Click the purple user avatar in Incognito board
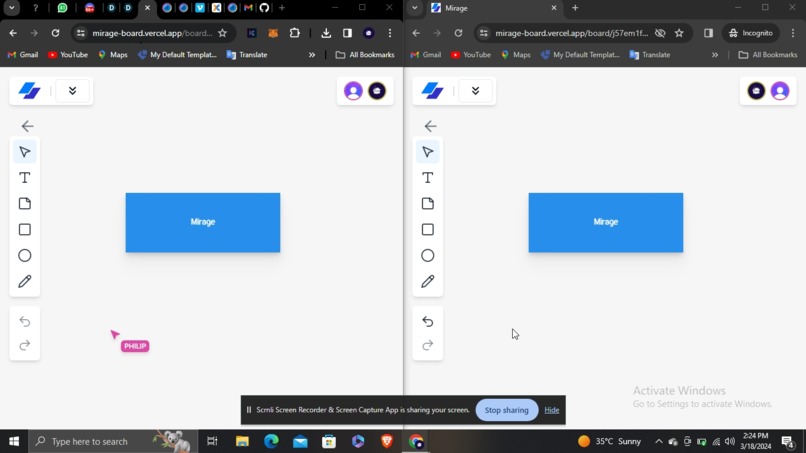Viewport: 806px width, 453px height. point(780,91)
